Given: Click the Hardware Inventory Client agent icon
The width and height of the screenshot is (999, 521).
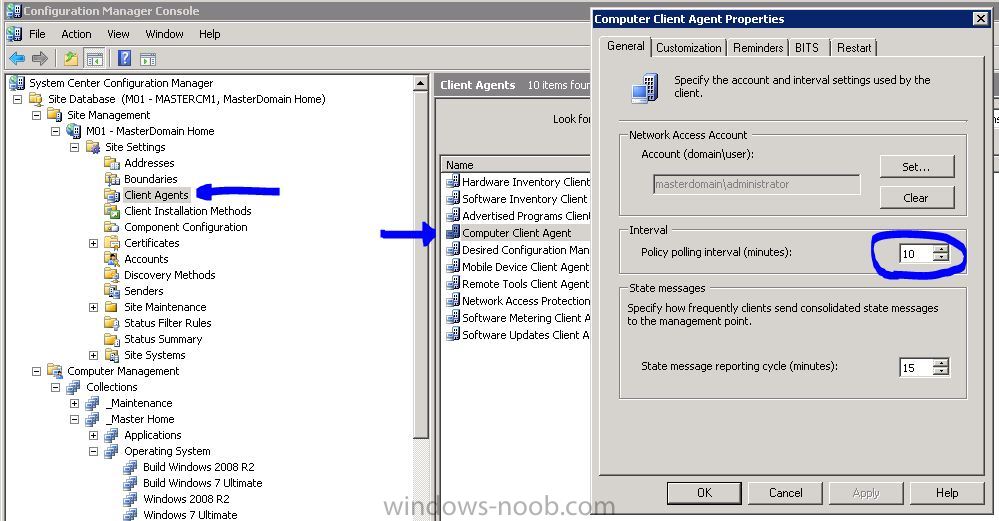Looking at the screenshot, I should (x=453, y=182).
